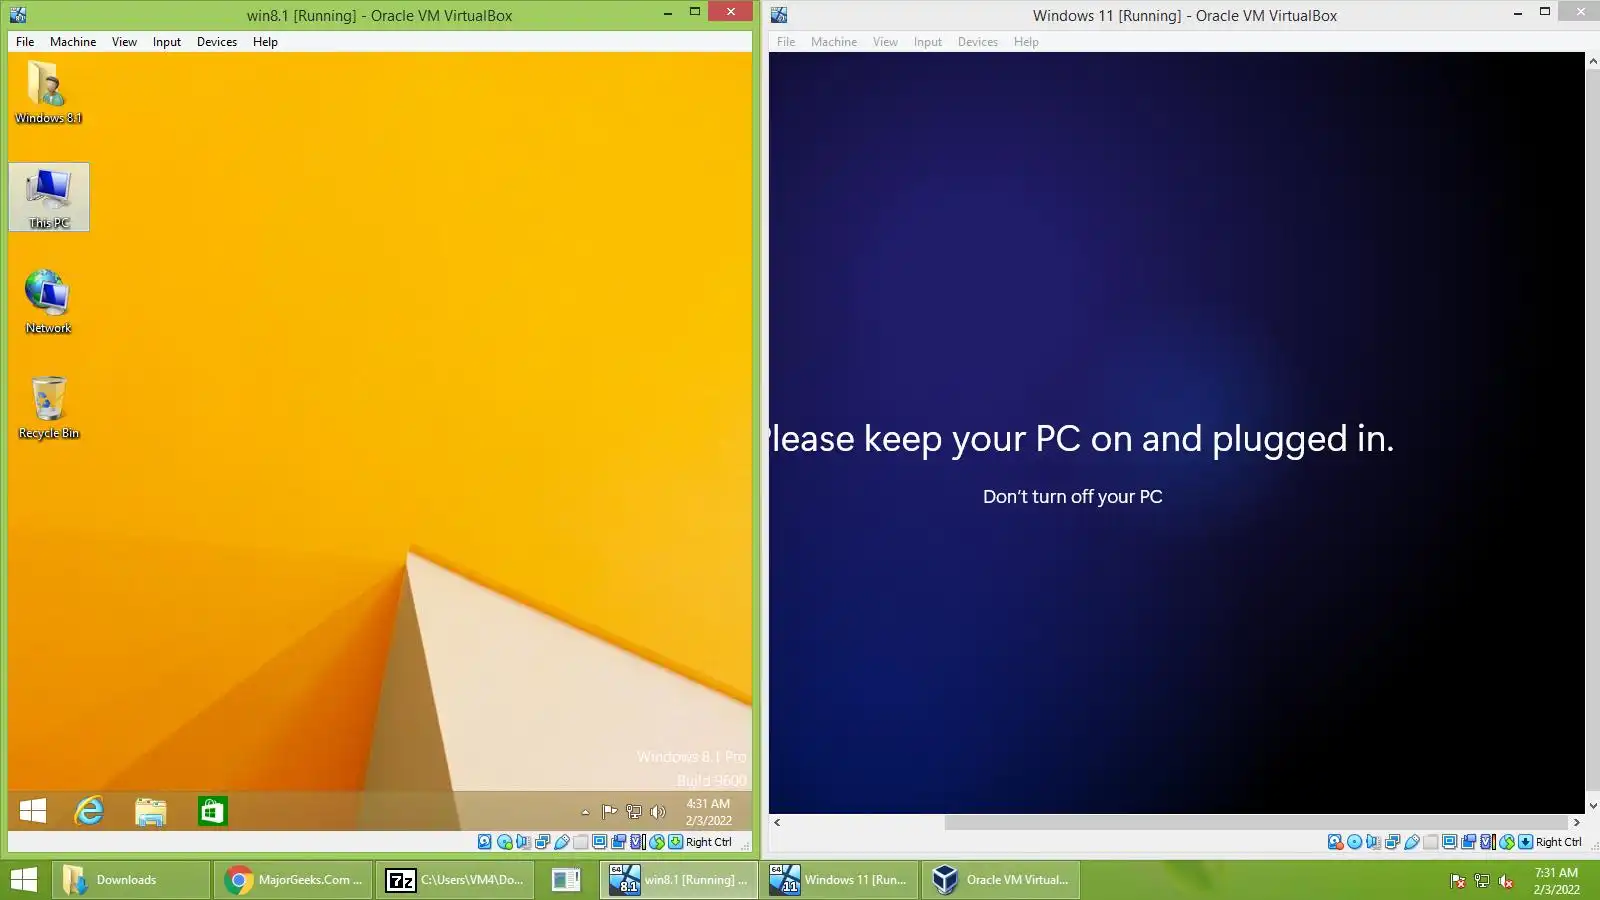Click CPU virtualization indicator in Windows 11 status bar

tap(1487, 842)
